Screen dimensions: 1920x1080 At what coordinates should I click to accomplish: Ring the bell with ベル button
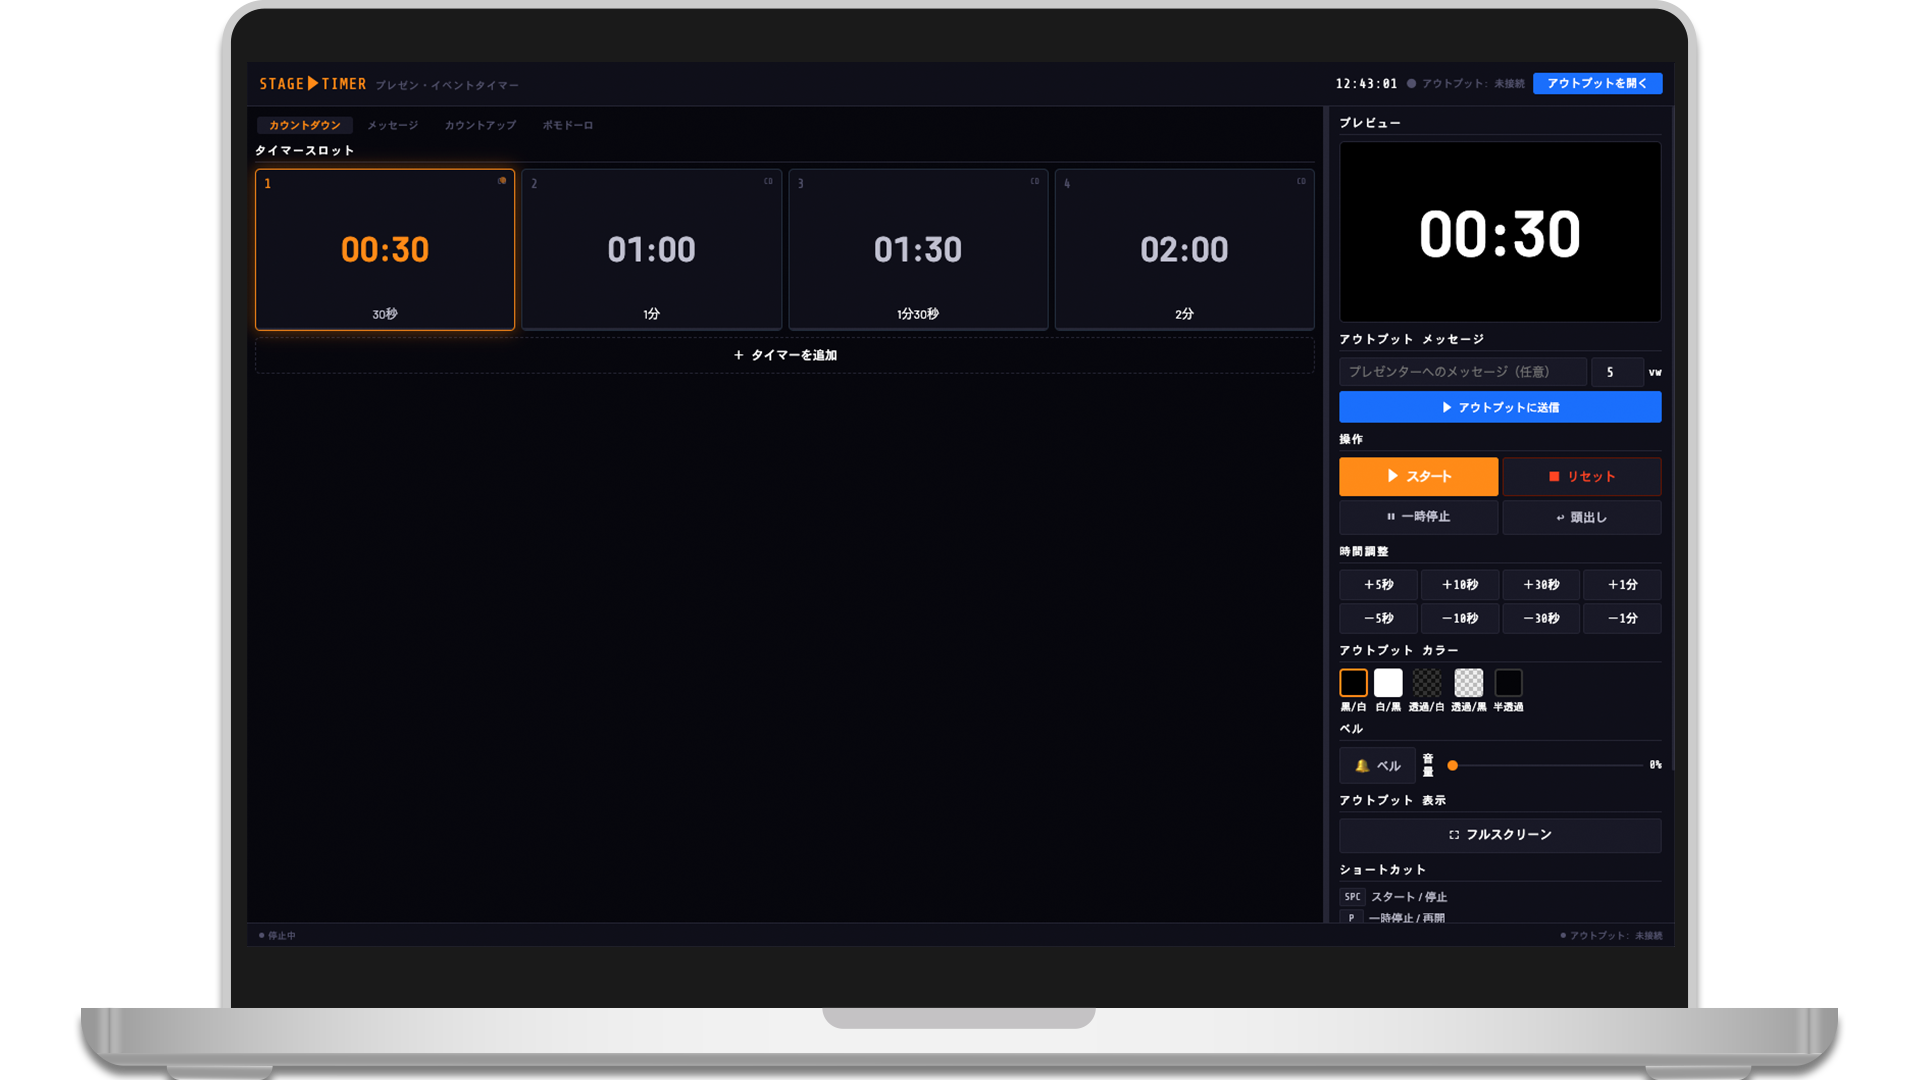click(x=1377, y=765)
